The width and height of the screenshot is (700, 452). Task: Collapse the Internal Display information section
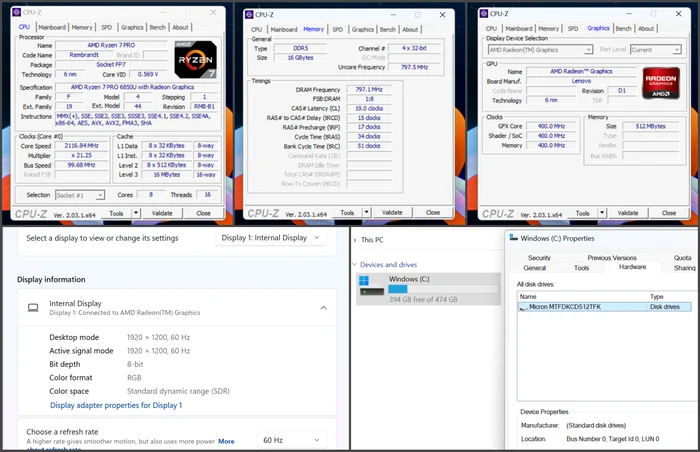(x=324, y=308)
